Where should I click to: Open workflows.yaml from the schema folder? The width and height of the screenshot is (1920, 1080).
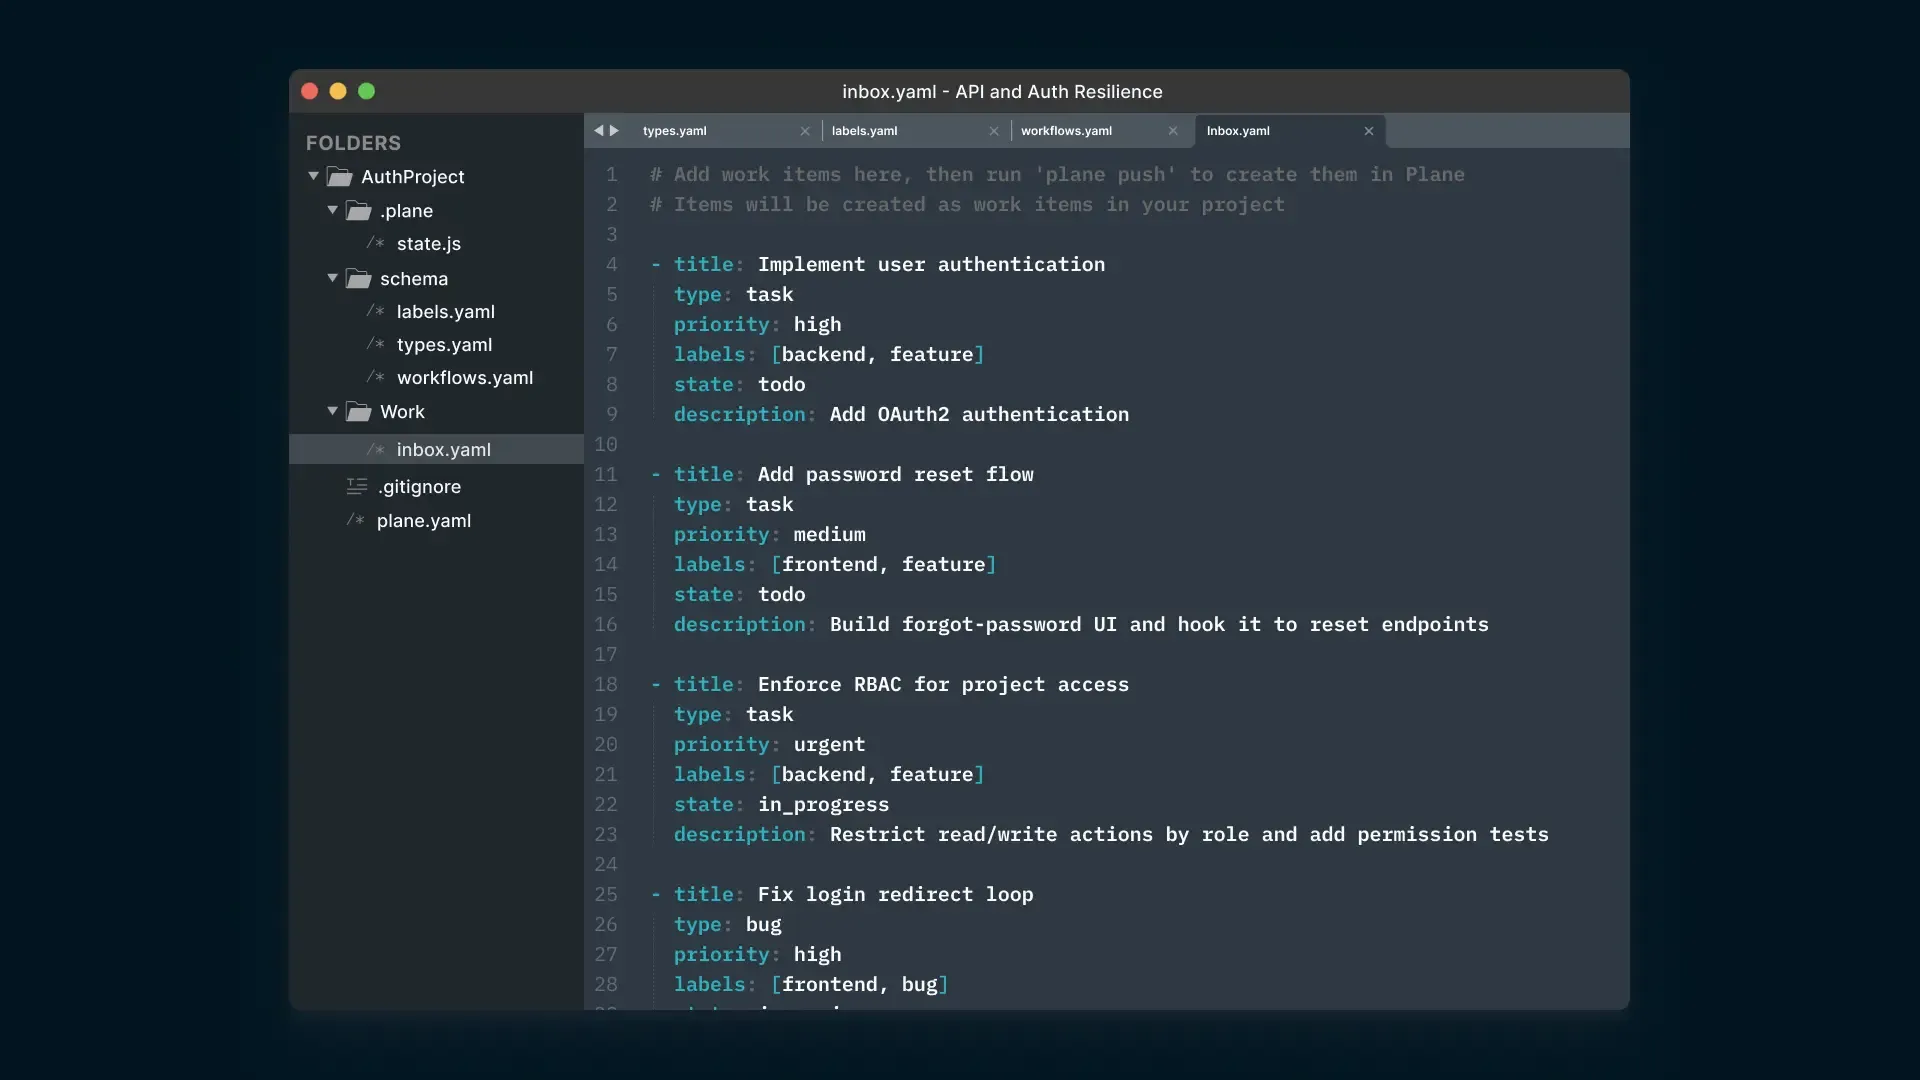[464, 377]
